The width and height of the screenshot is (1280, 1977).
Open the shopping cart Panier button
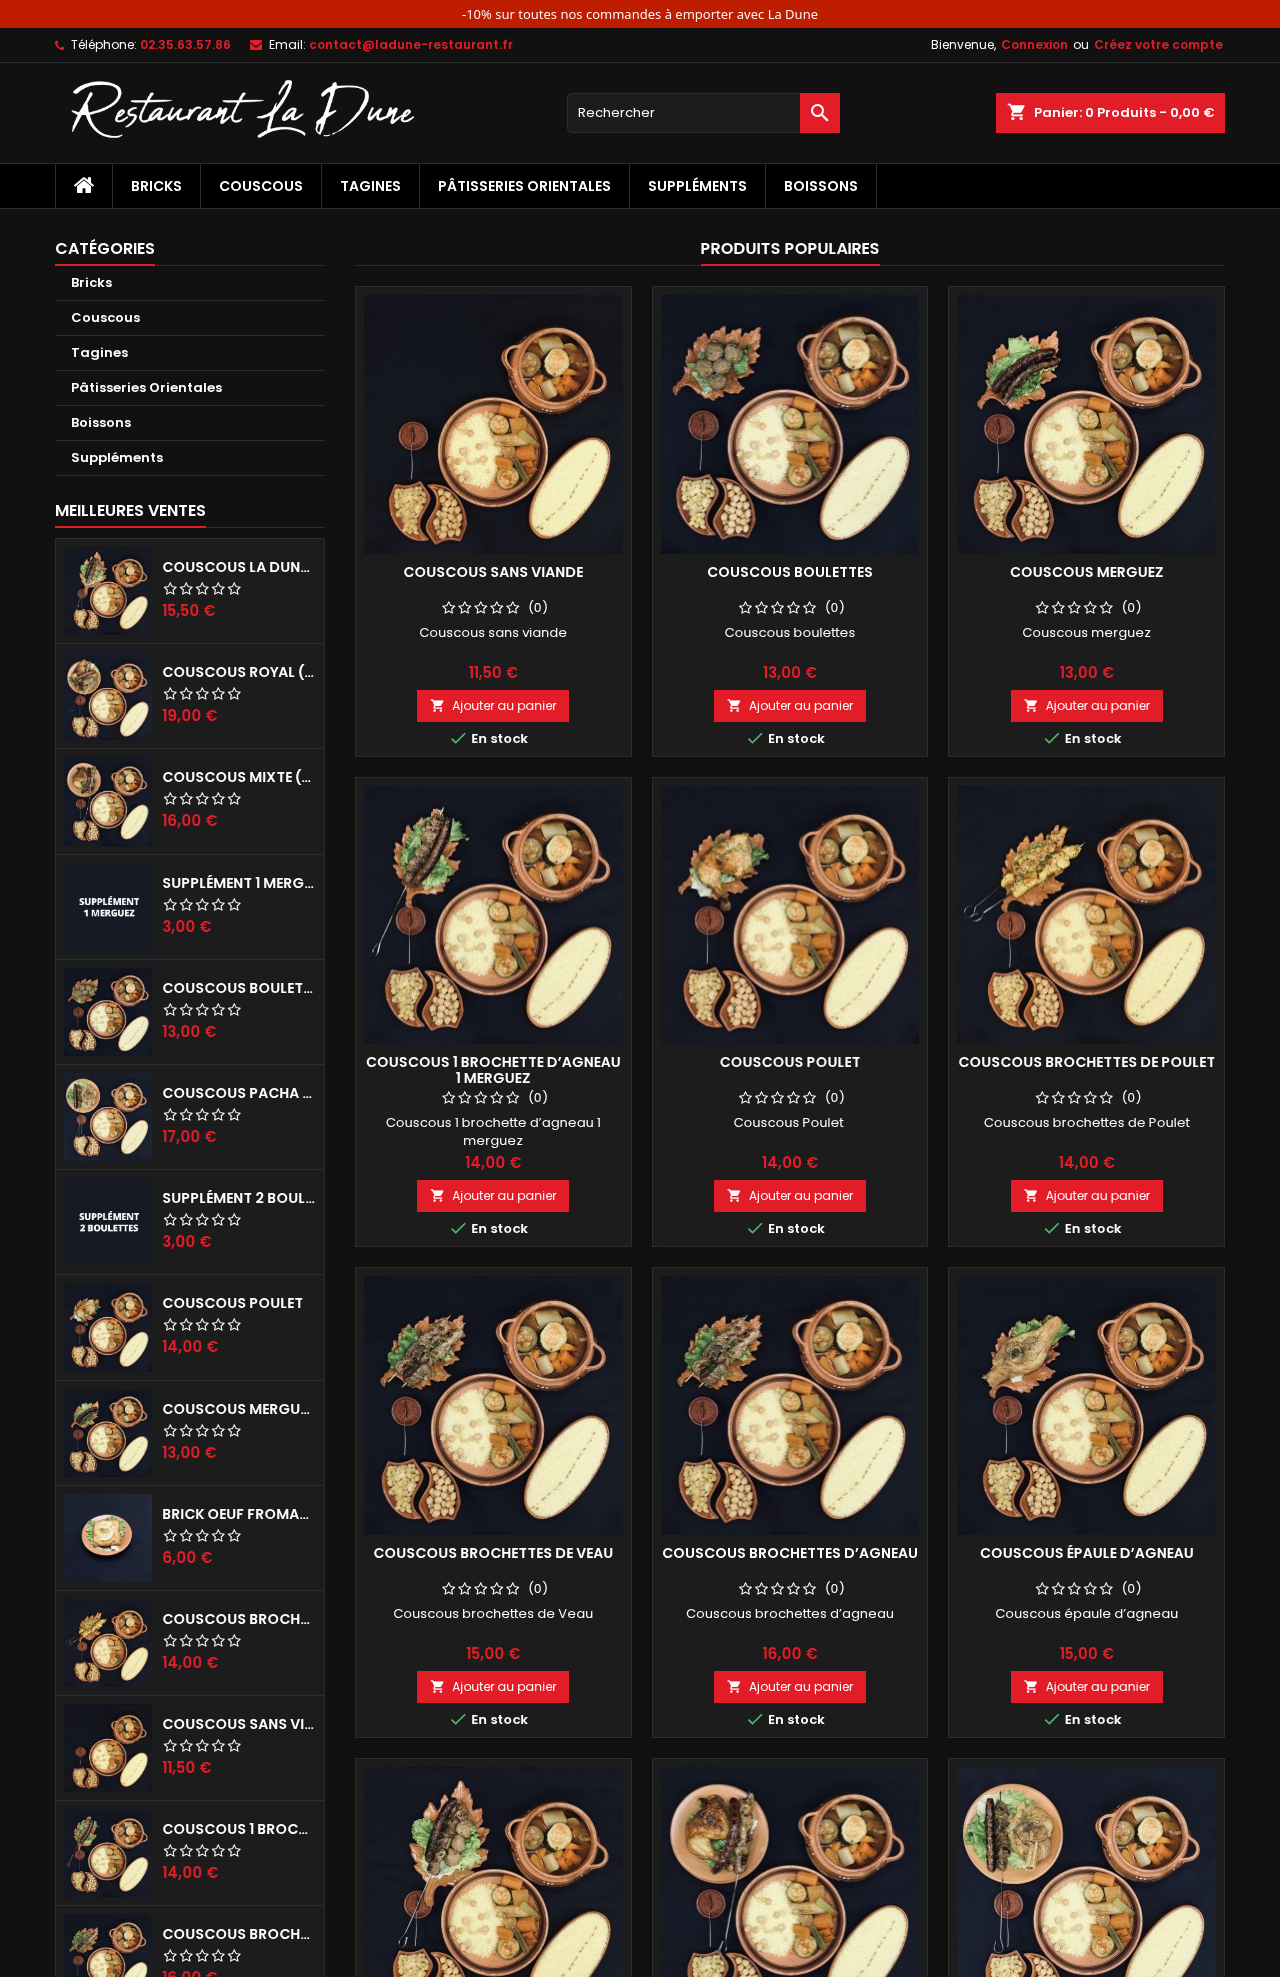point(1110,113)
